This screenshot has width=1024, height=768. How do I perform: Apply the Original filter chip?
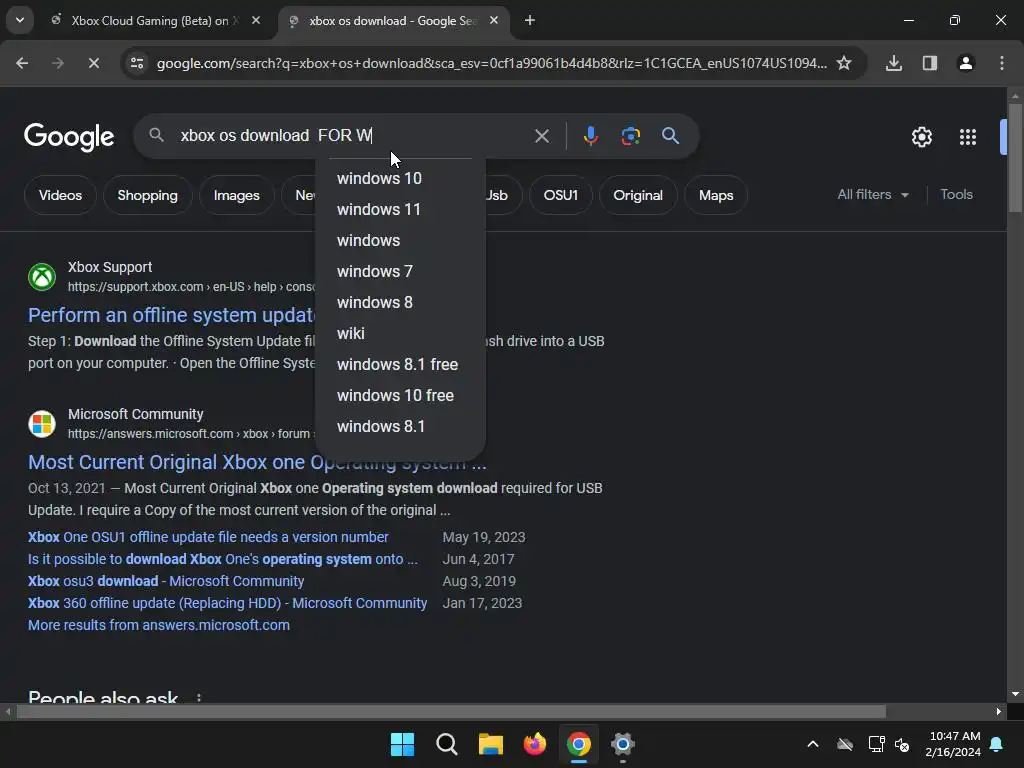click(x=637, y=195)
